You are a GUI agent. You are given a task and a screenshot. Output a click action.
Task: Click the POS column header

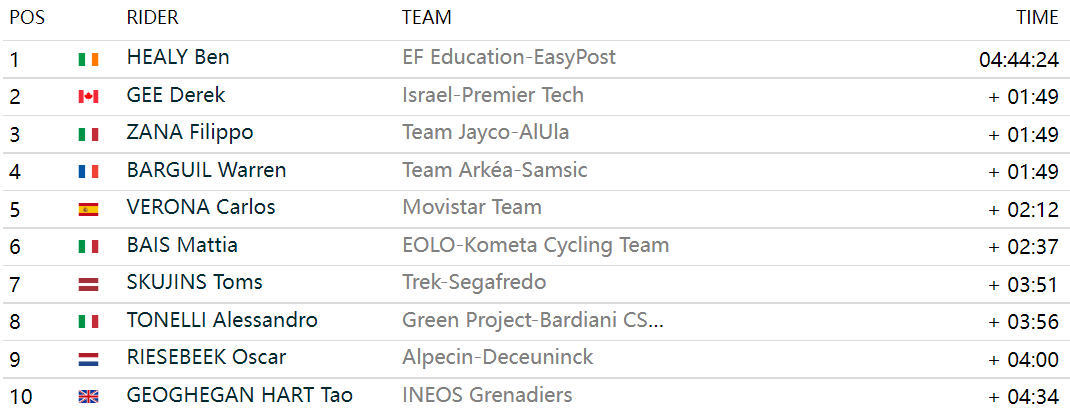coord(27,18)
